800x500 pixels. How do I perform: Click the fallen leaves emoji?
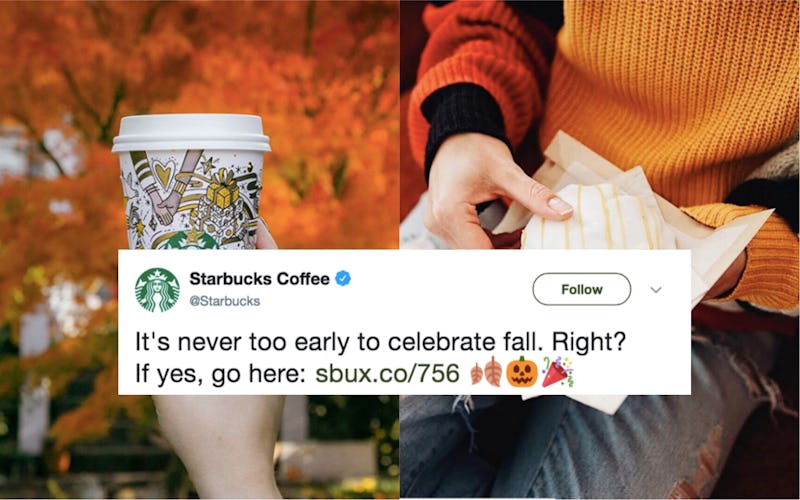click(x=486, y=373)
